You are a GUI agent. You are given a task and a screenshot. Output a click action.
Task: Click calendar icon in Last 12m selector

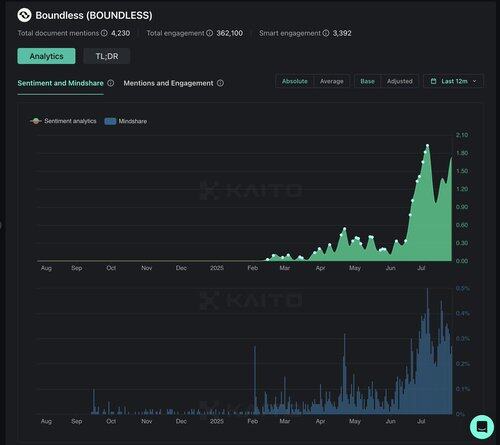pyautogui.click(x=433, y=81)
